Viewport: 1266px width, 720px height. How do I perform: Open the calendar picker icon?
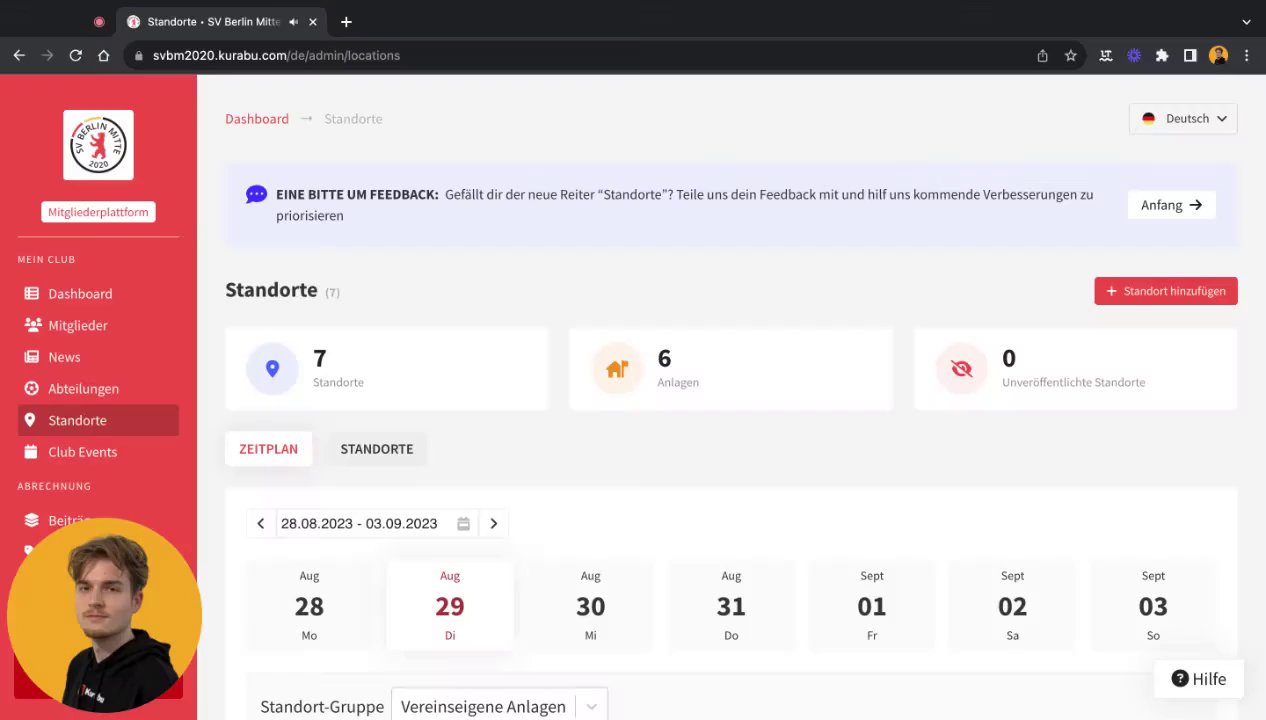(464, 523)
